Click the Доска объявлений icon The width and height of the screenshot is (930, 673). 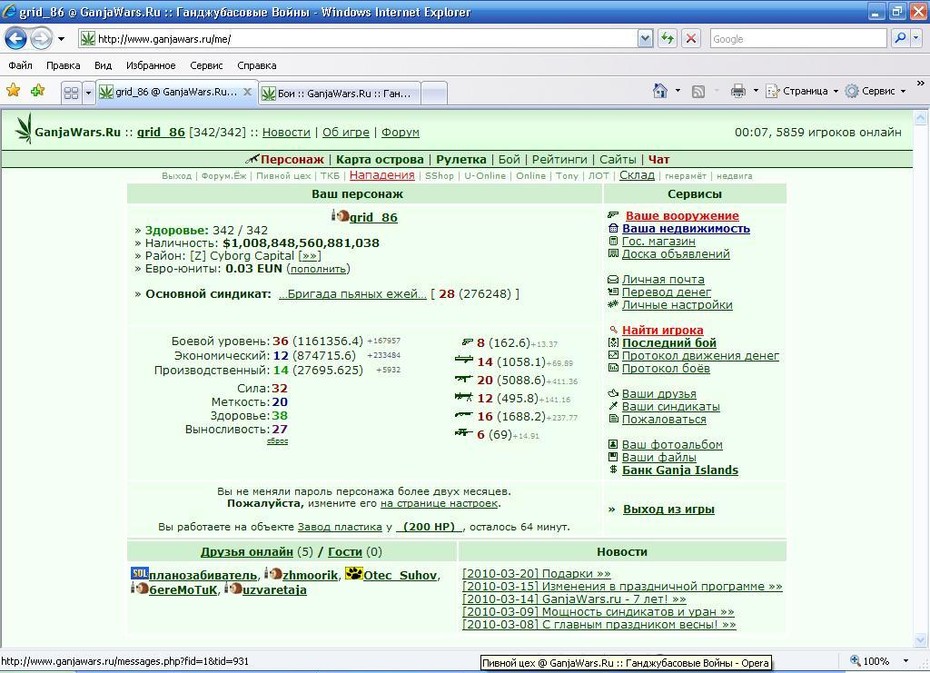613,254
